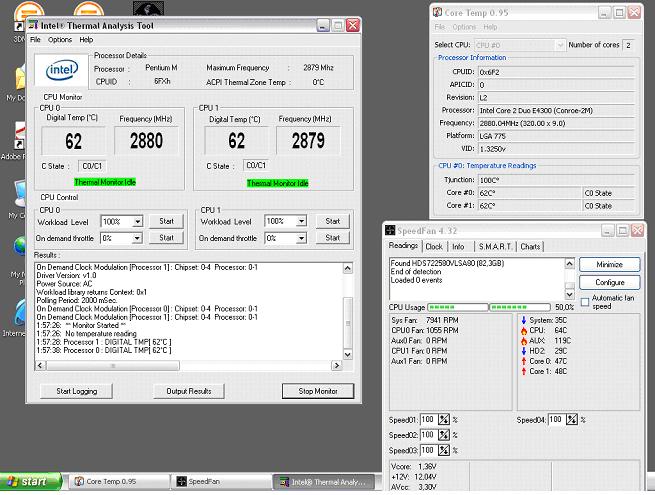Viewport: 655px width, 495px height.
Task: Switch to the Clock tab in SpeedFan
Action: [434, 246]
